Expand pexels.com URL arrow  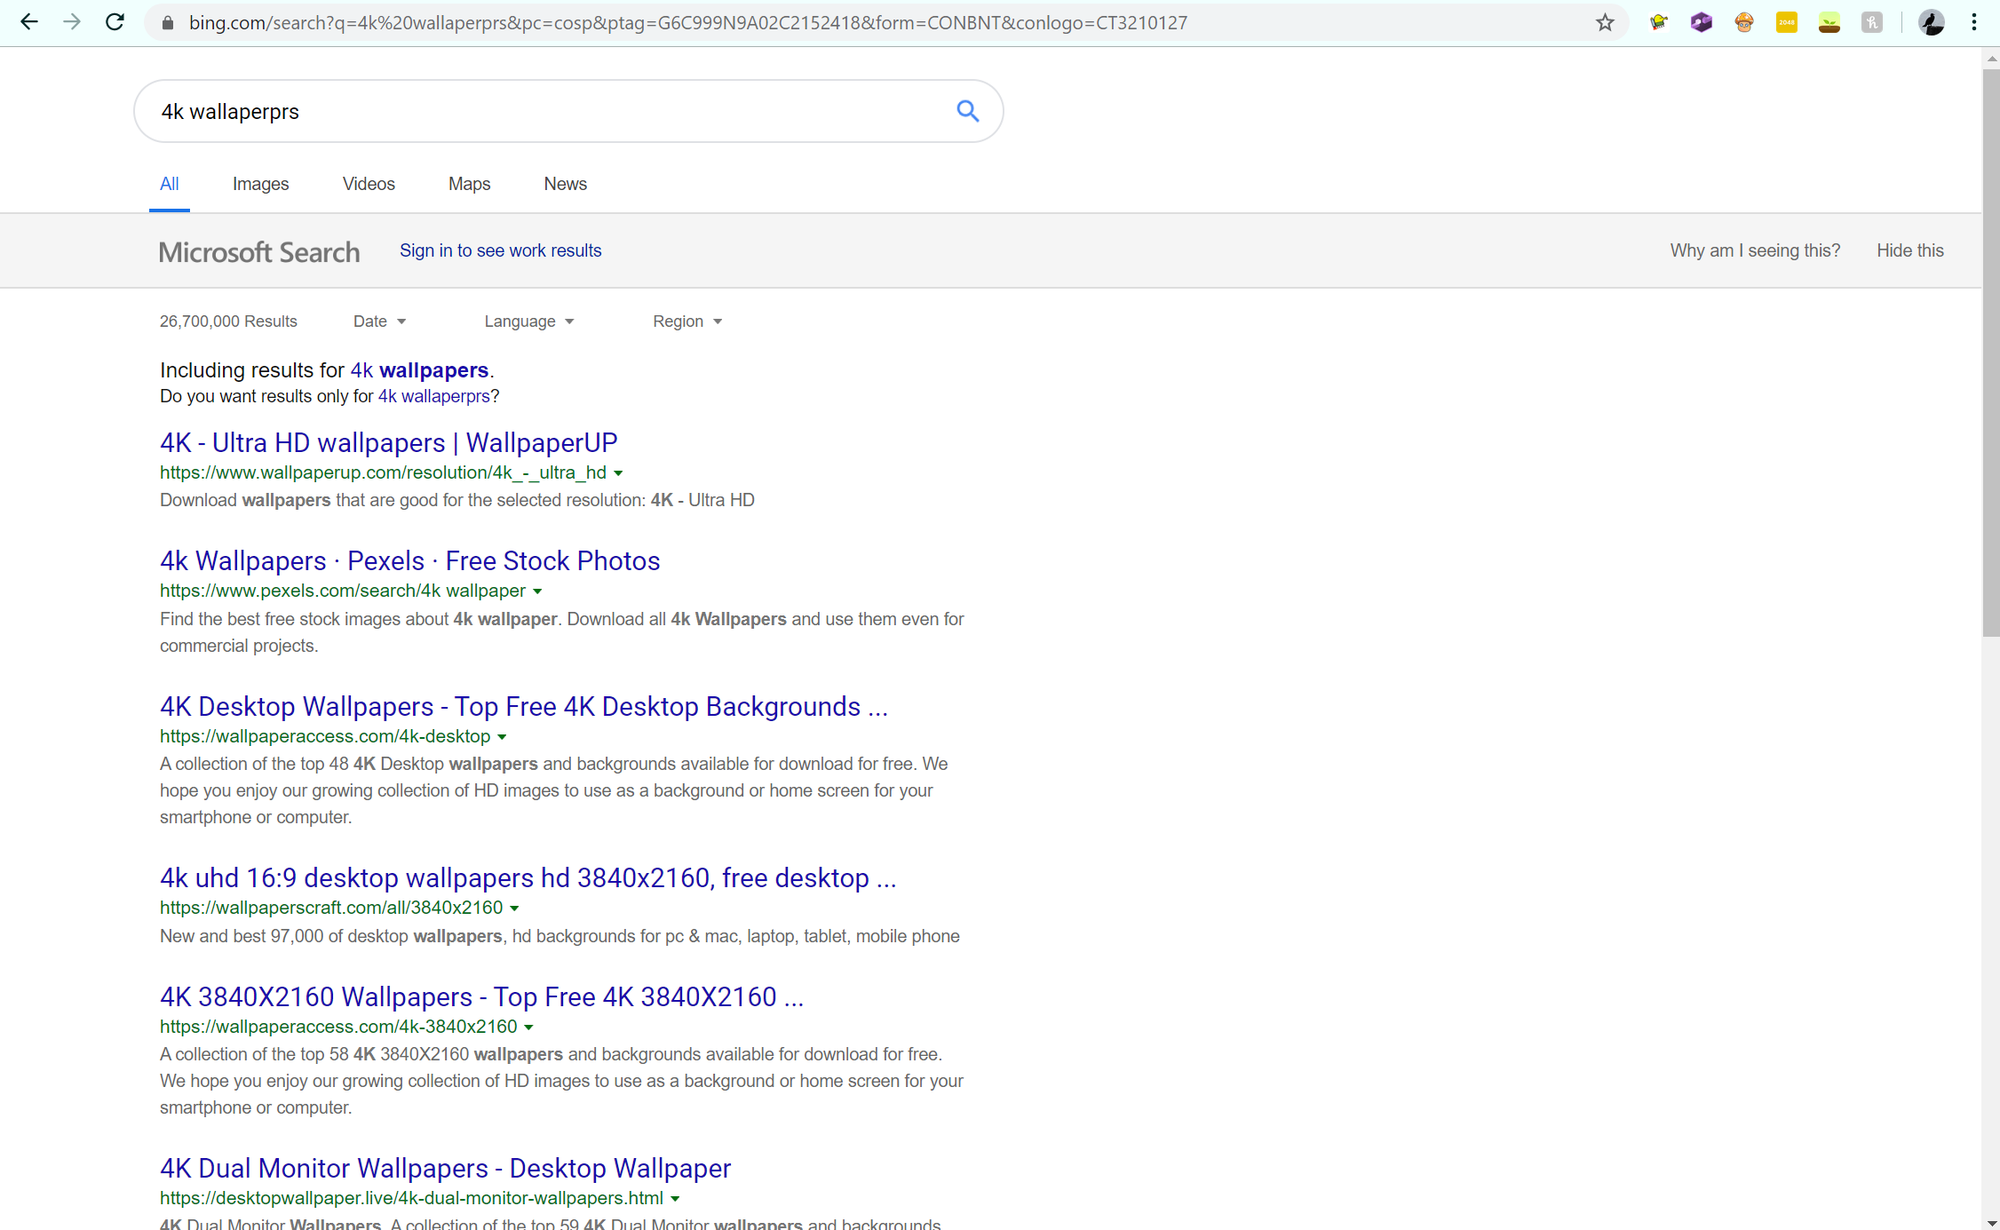[537, 591]
